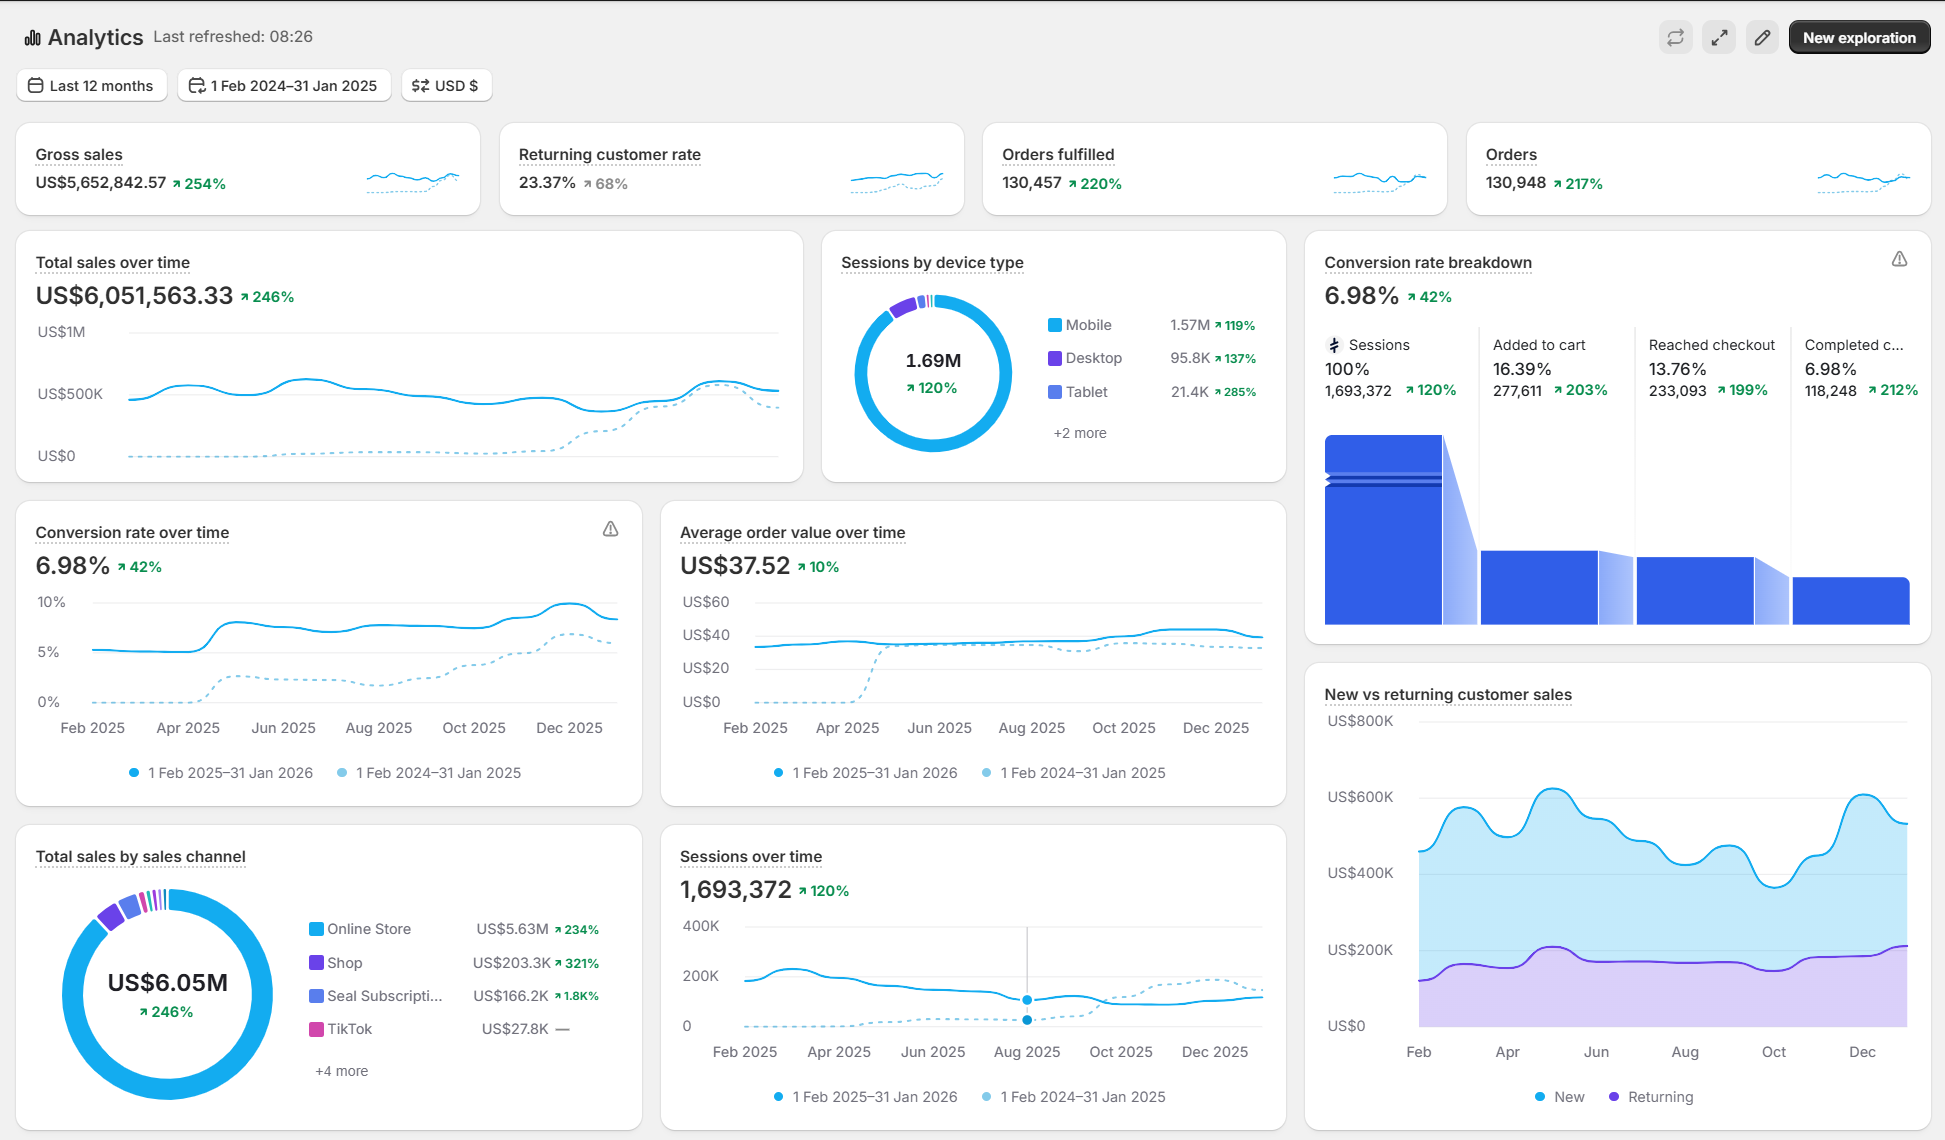Click the New exploration button
1945x1140 pixels.
point(1859,38)
